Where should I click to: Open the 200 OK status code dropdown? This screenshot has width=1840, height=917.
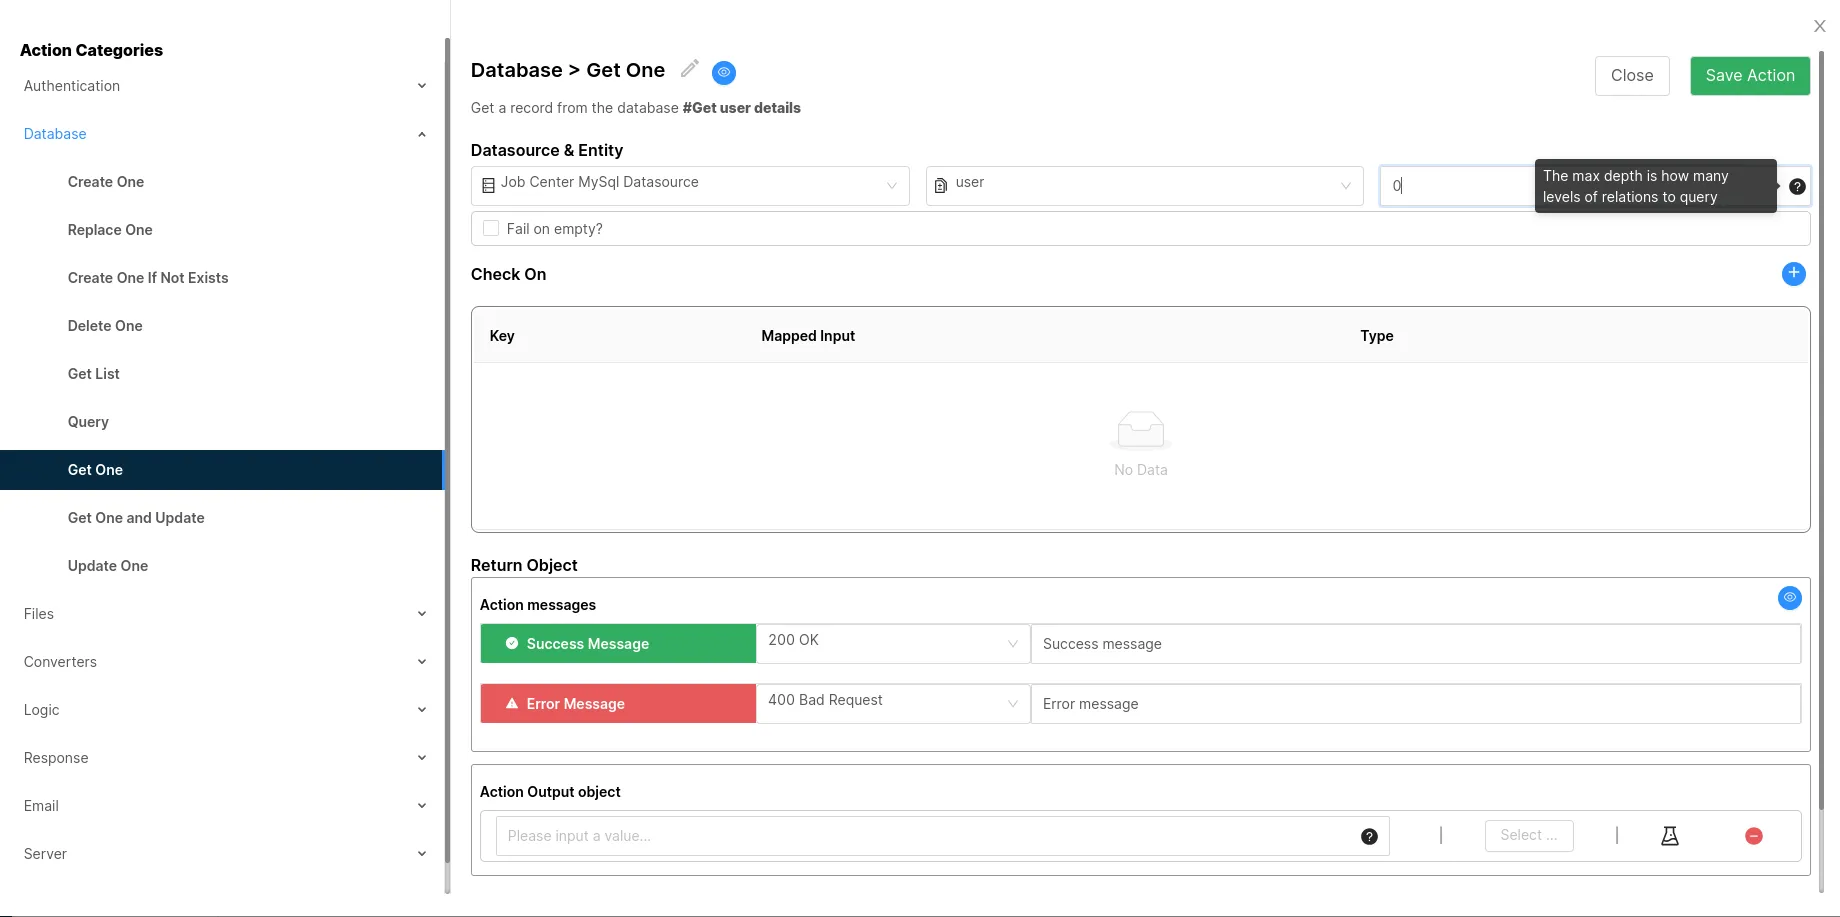(892, 644)
